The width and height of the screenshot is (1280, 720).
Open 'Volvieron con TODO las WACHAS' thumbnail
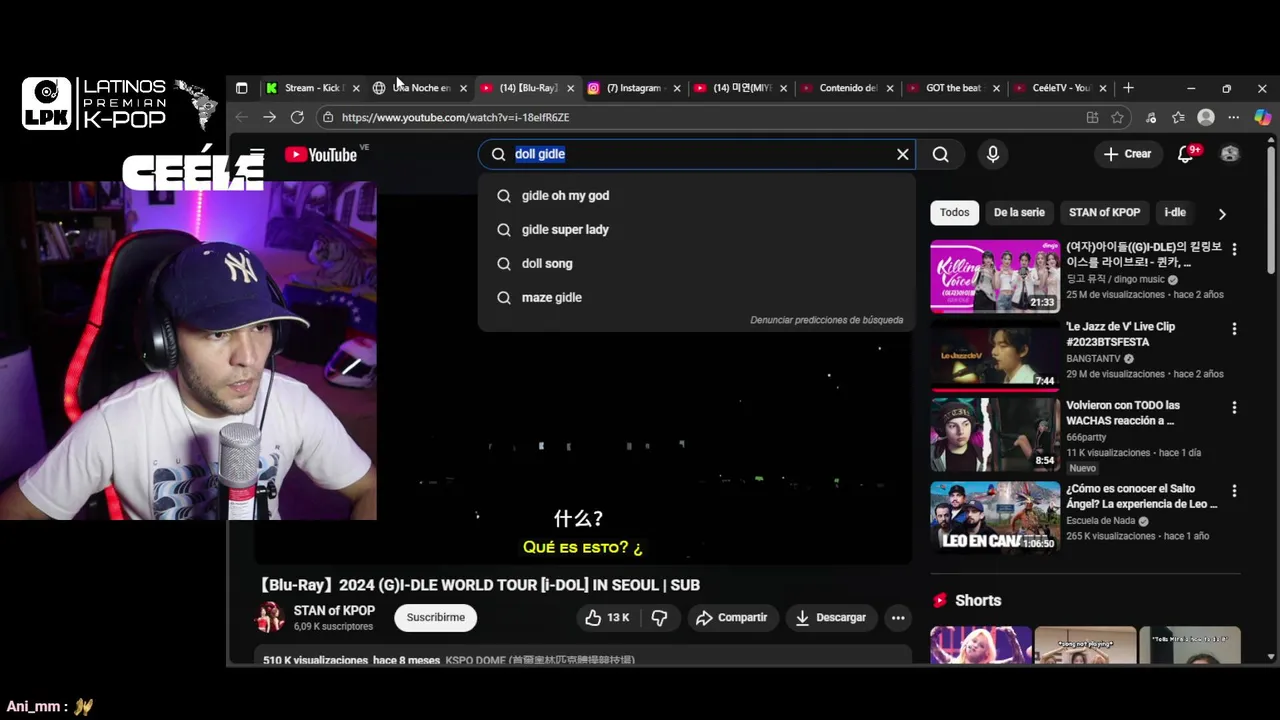pyautogui.click(x=995, y=435)
